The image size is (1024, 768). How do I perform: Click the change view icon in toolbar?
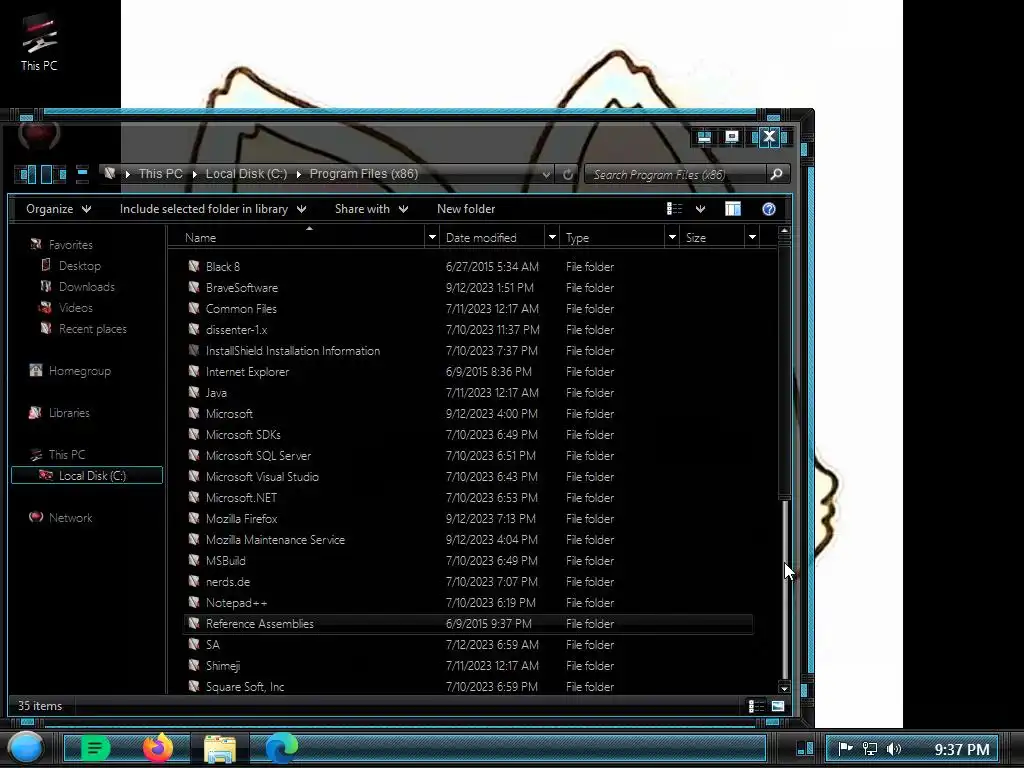click(x=674, y=209)
